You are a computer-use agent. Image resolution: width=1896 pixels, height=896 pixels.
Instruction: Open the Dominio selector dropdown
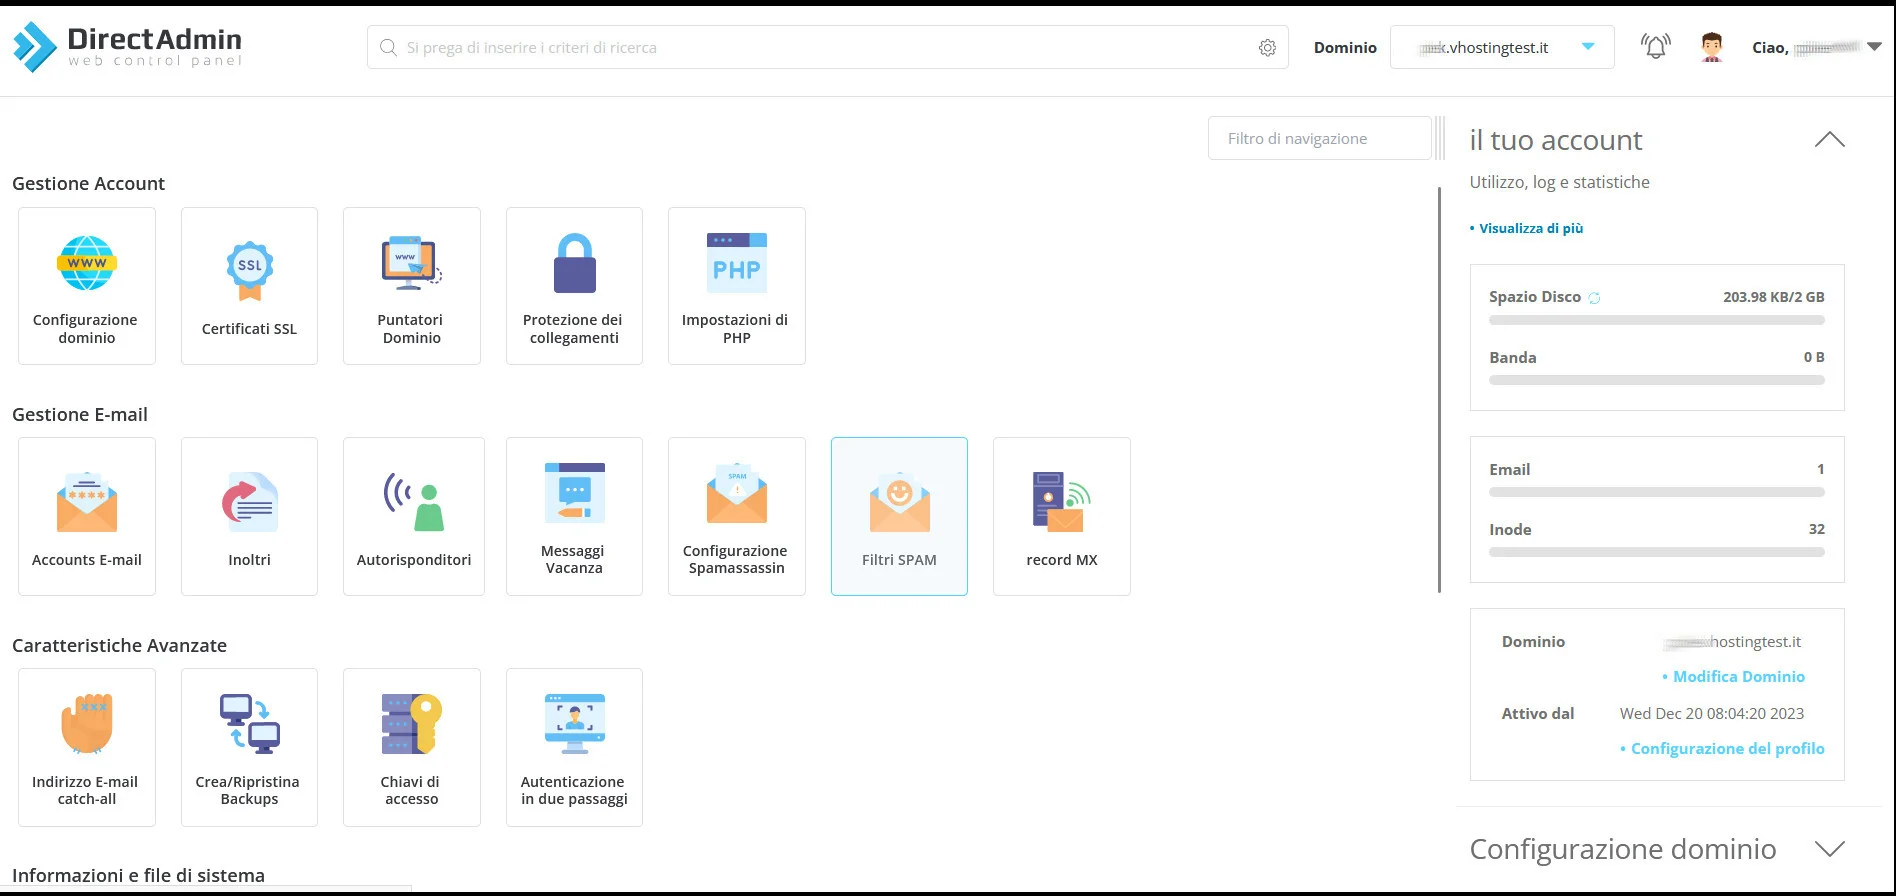(x=1502, y=47)
